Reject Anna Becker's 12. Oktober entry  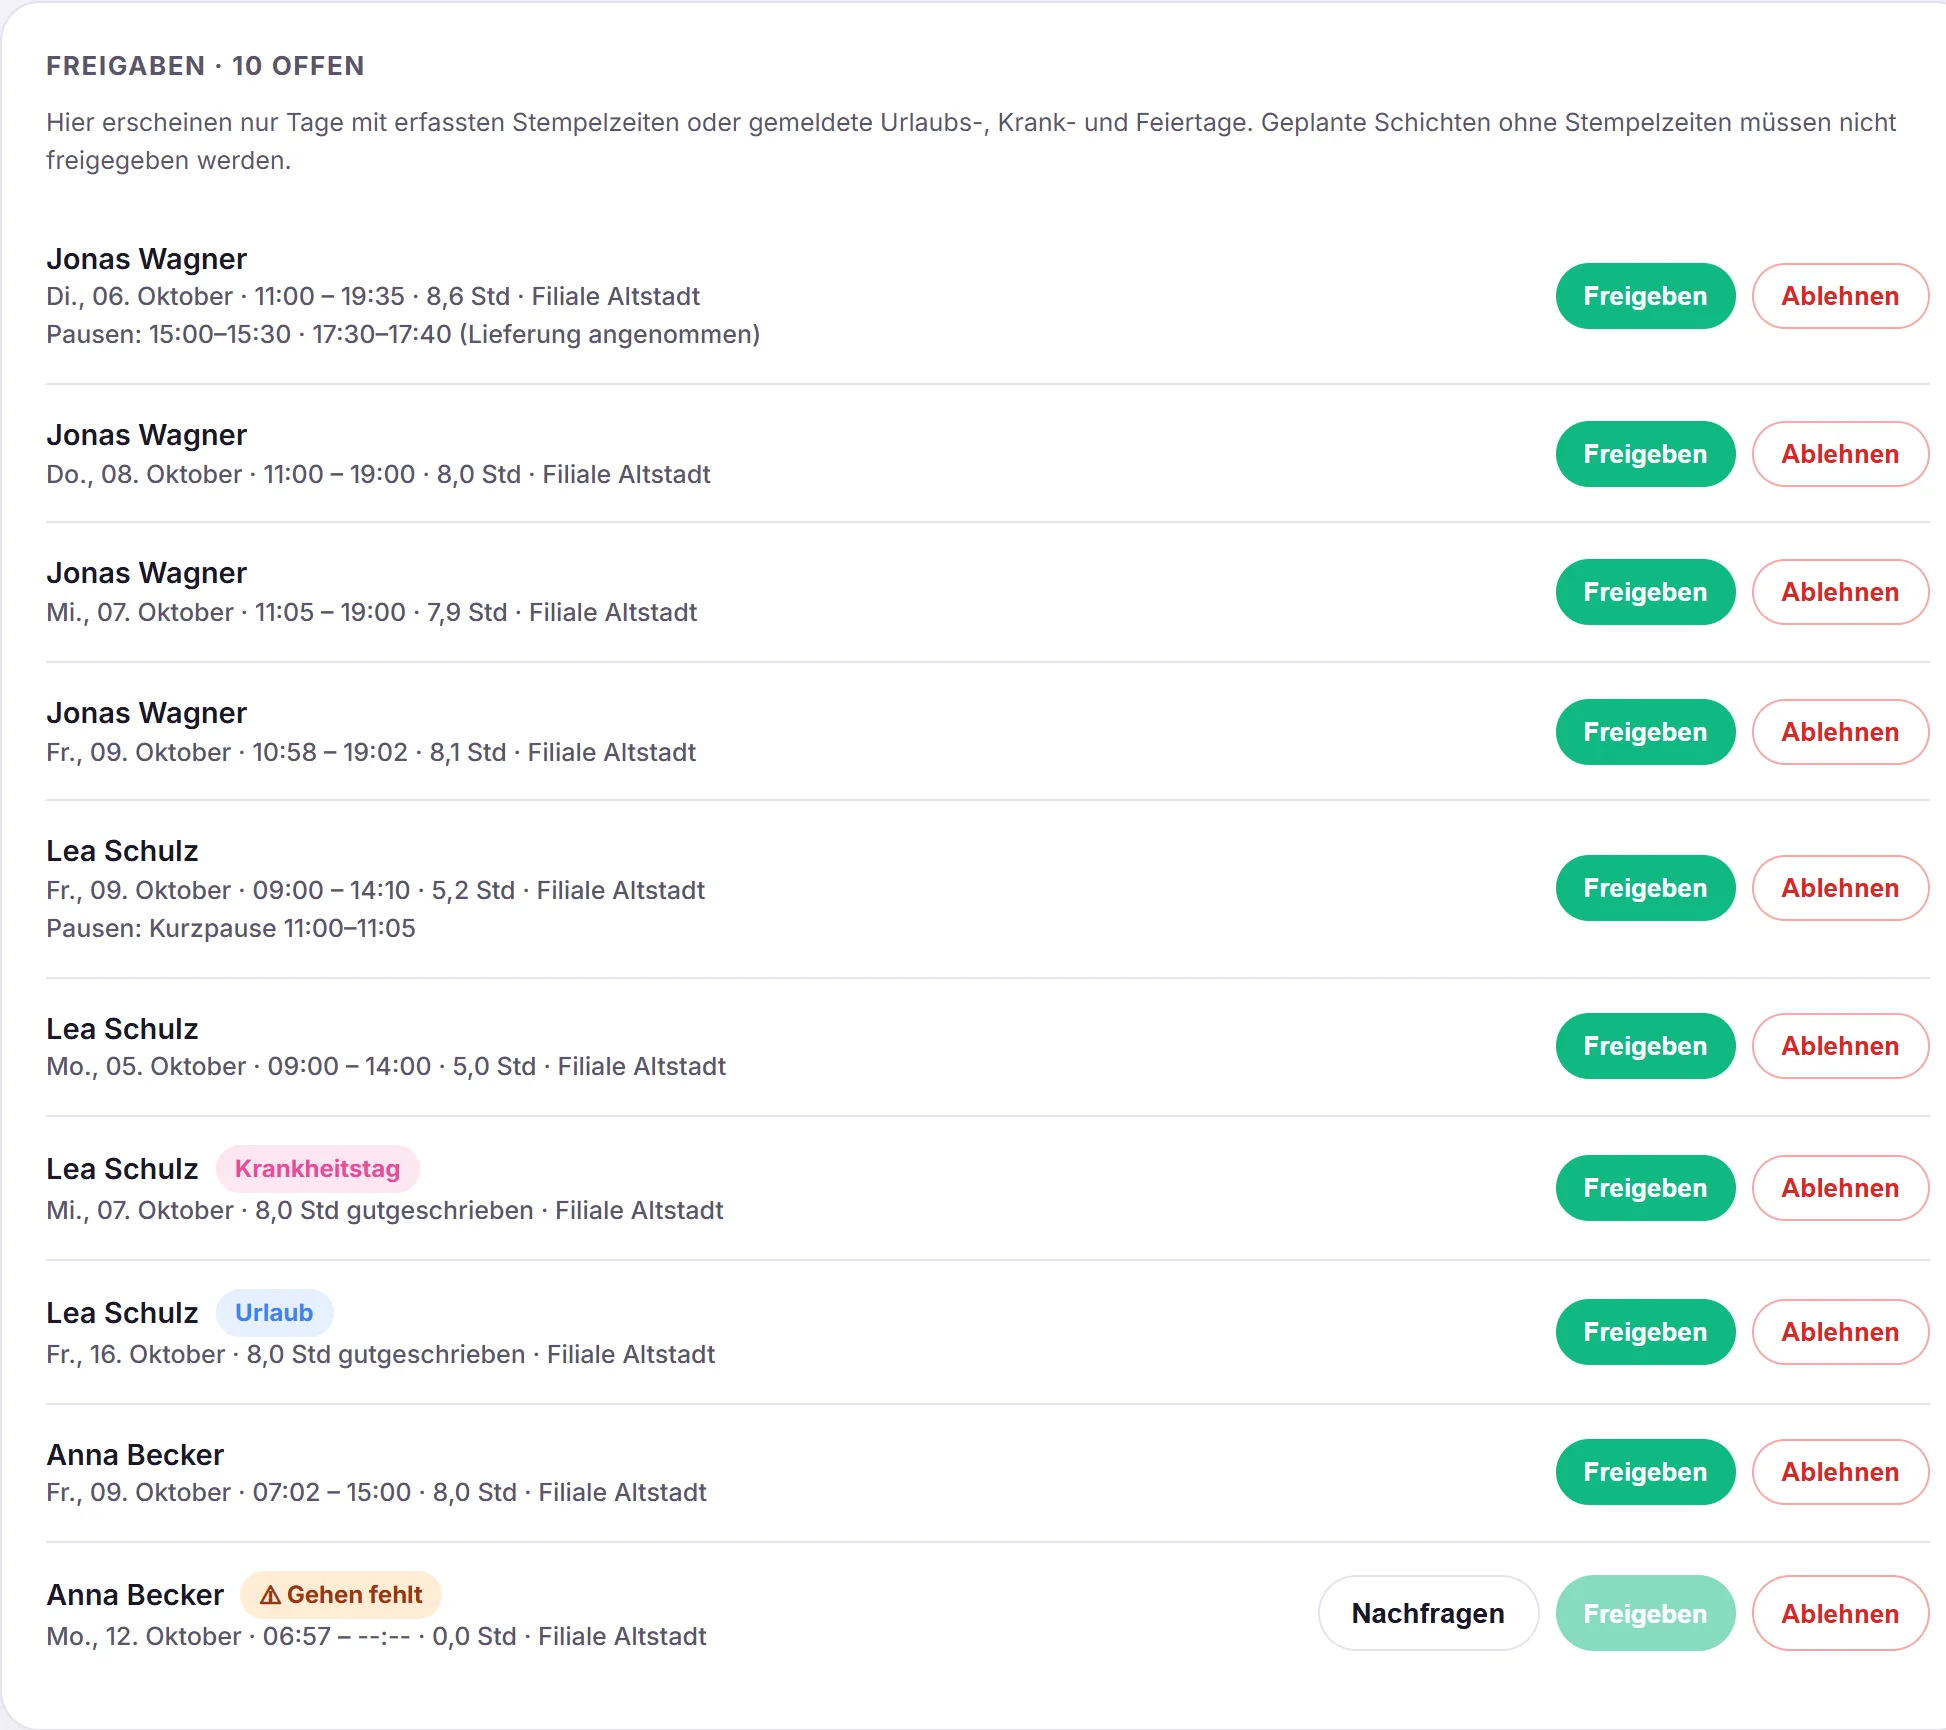[x=1840, y=1613]
